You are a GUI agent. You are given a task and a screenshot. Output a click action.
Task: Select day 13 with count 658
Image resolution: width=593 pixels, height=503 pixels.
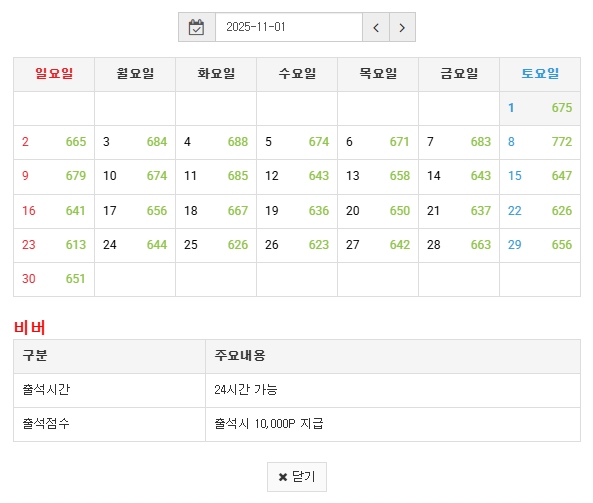[x=378, y=177]
